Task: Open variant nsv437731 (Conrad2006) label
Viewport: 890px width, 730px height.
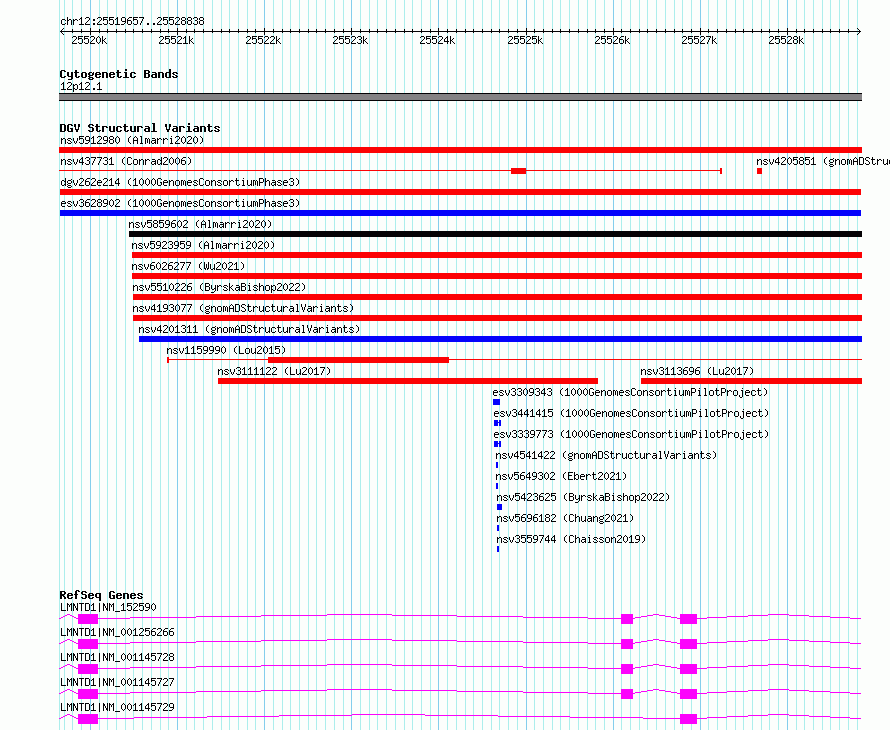Action: pos(126,161)
